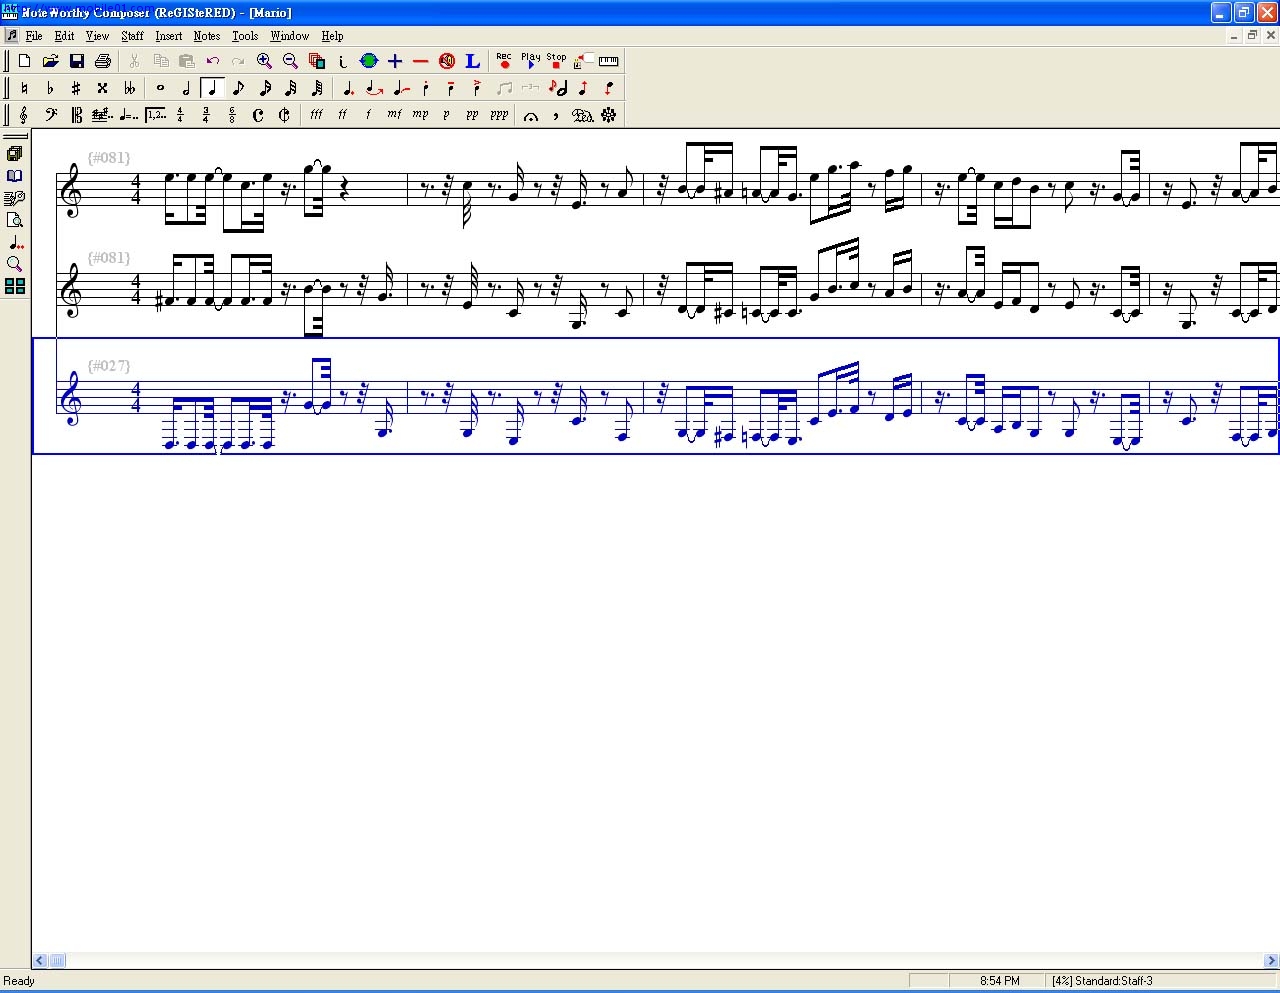This screenshot has height=993, width=1280.
Task: Click the blue L toolbar icon
Action: coord(473,61)
